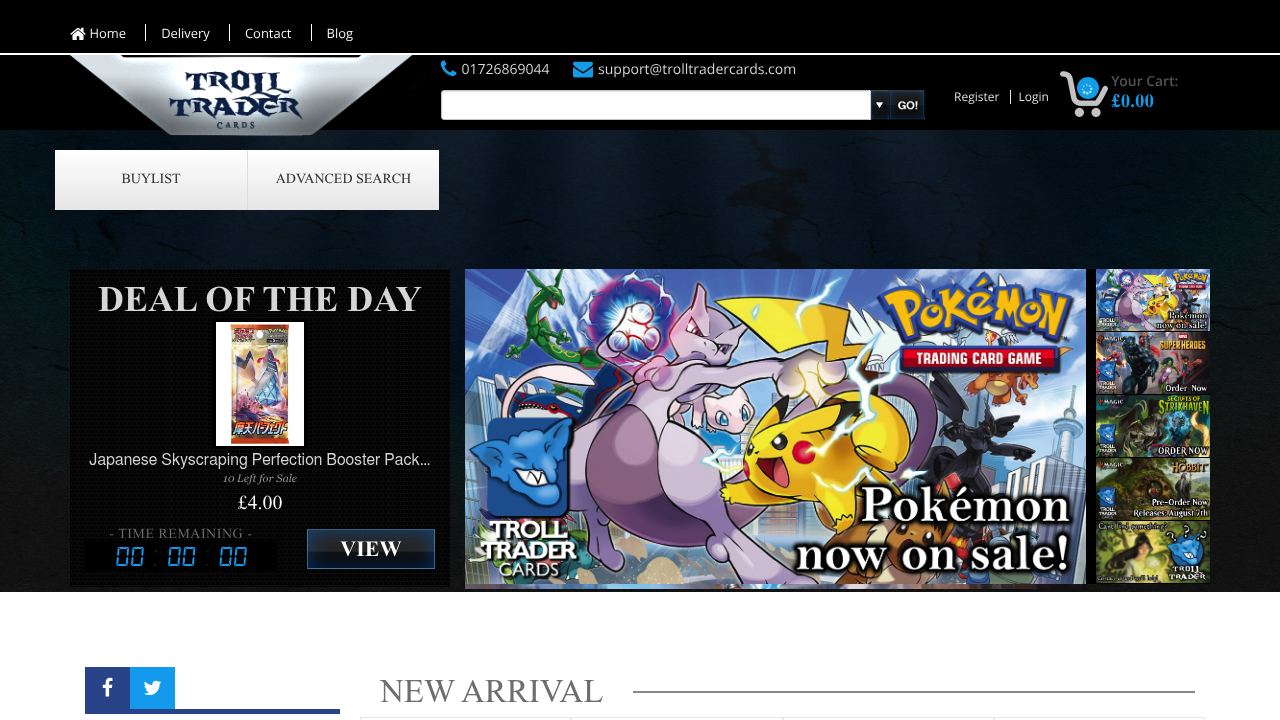View Your Cart total £0.00

click(1144, 92)
